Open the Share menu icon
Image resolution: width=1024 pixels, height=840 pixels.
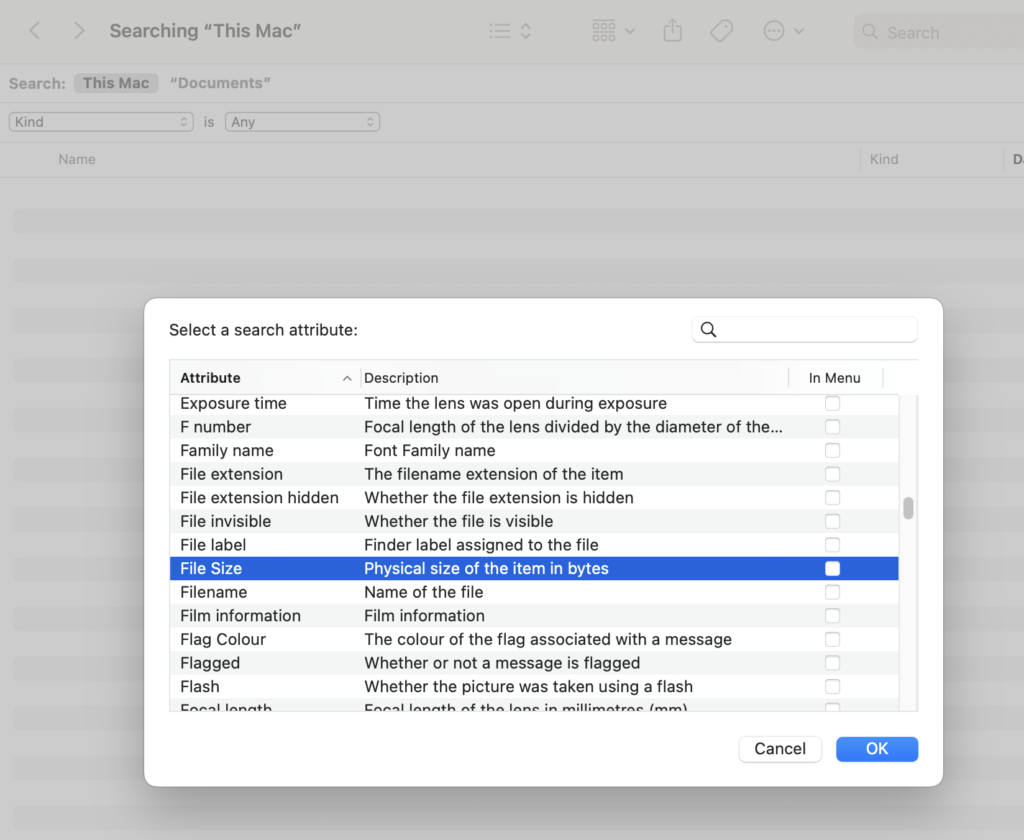[671, 31]
